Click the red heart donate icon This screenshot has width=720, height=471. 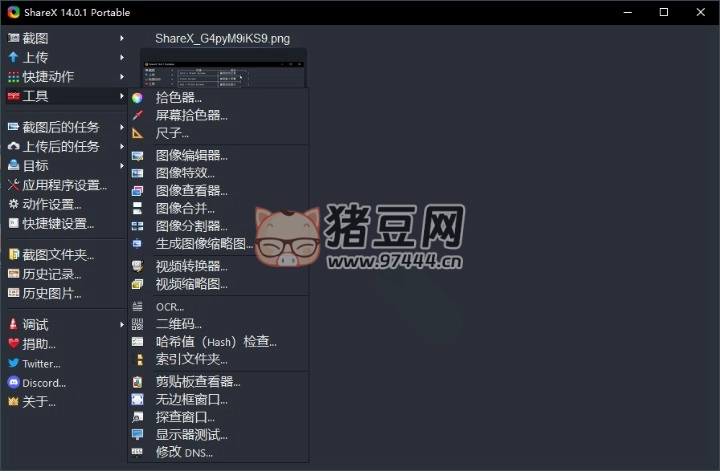pyautogui.click(x=13, y=343)
